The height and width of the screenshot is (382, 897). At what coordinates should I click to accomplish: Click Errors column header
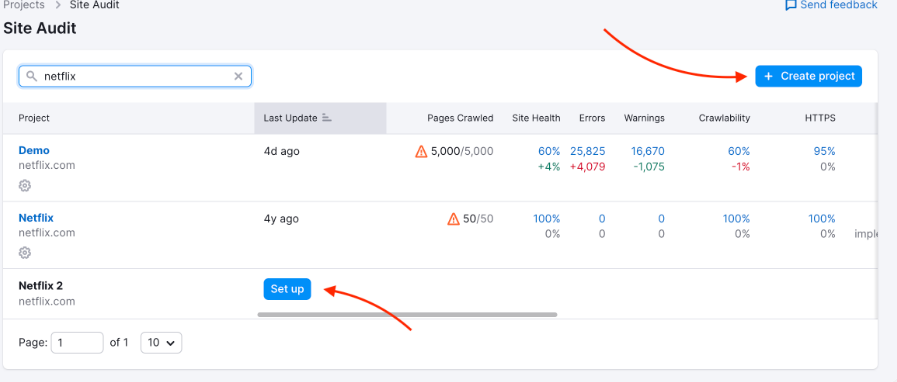coord(592,118)
